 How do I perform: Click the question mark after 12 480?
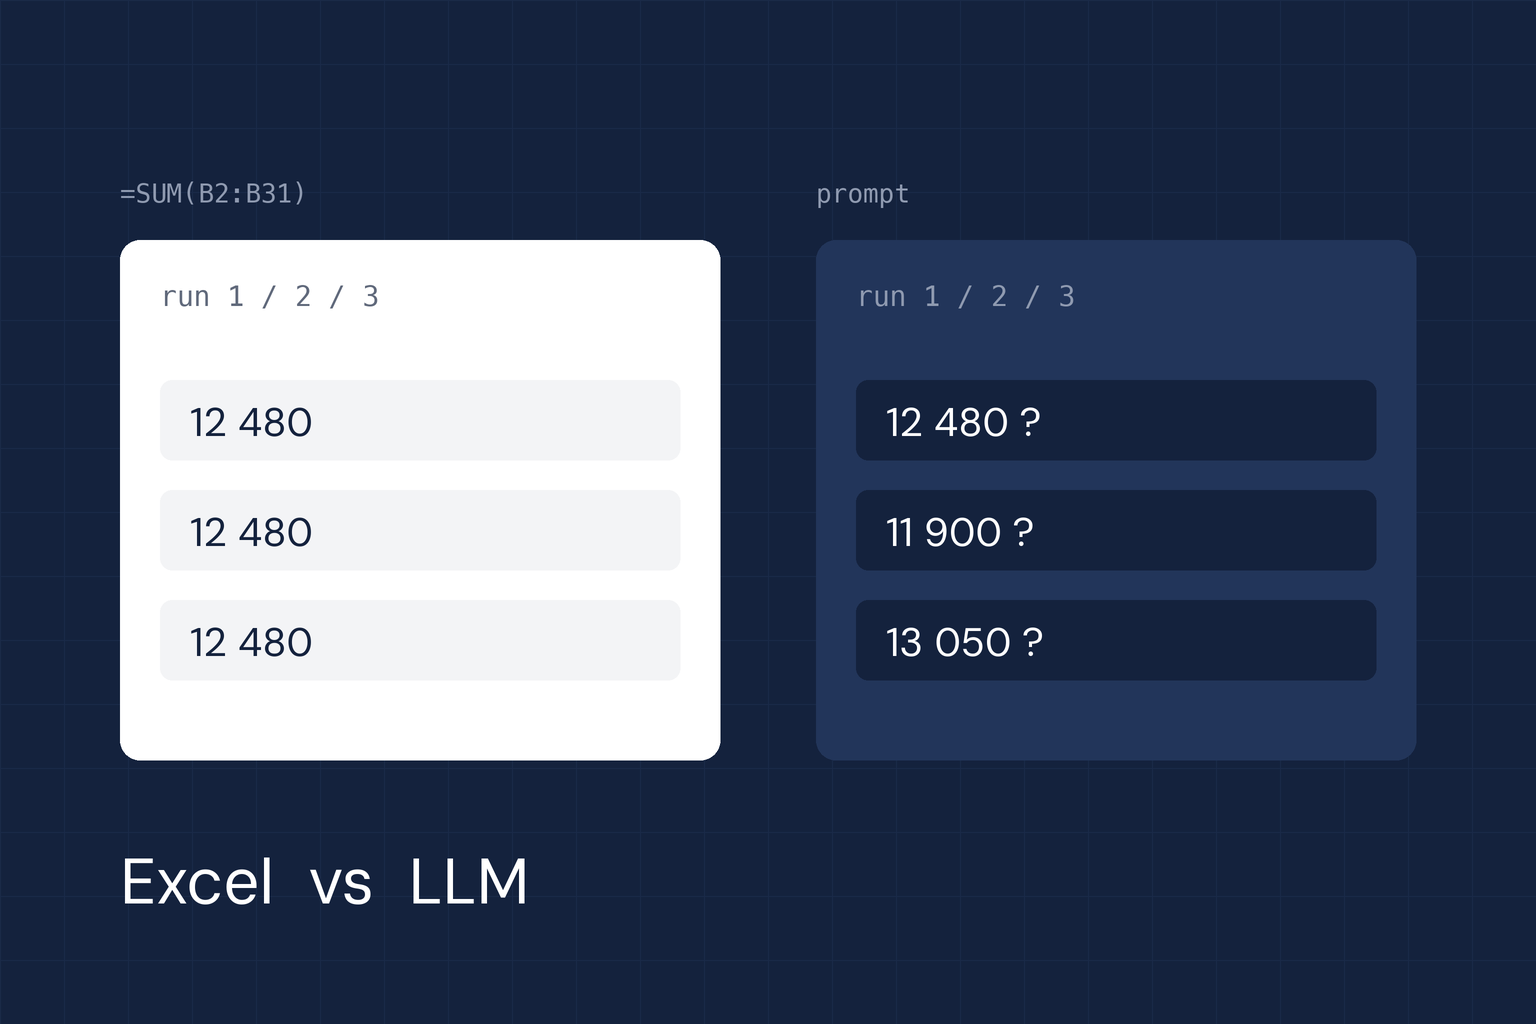[x=1030, y=422]
